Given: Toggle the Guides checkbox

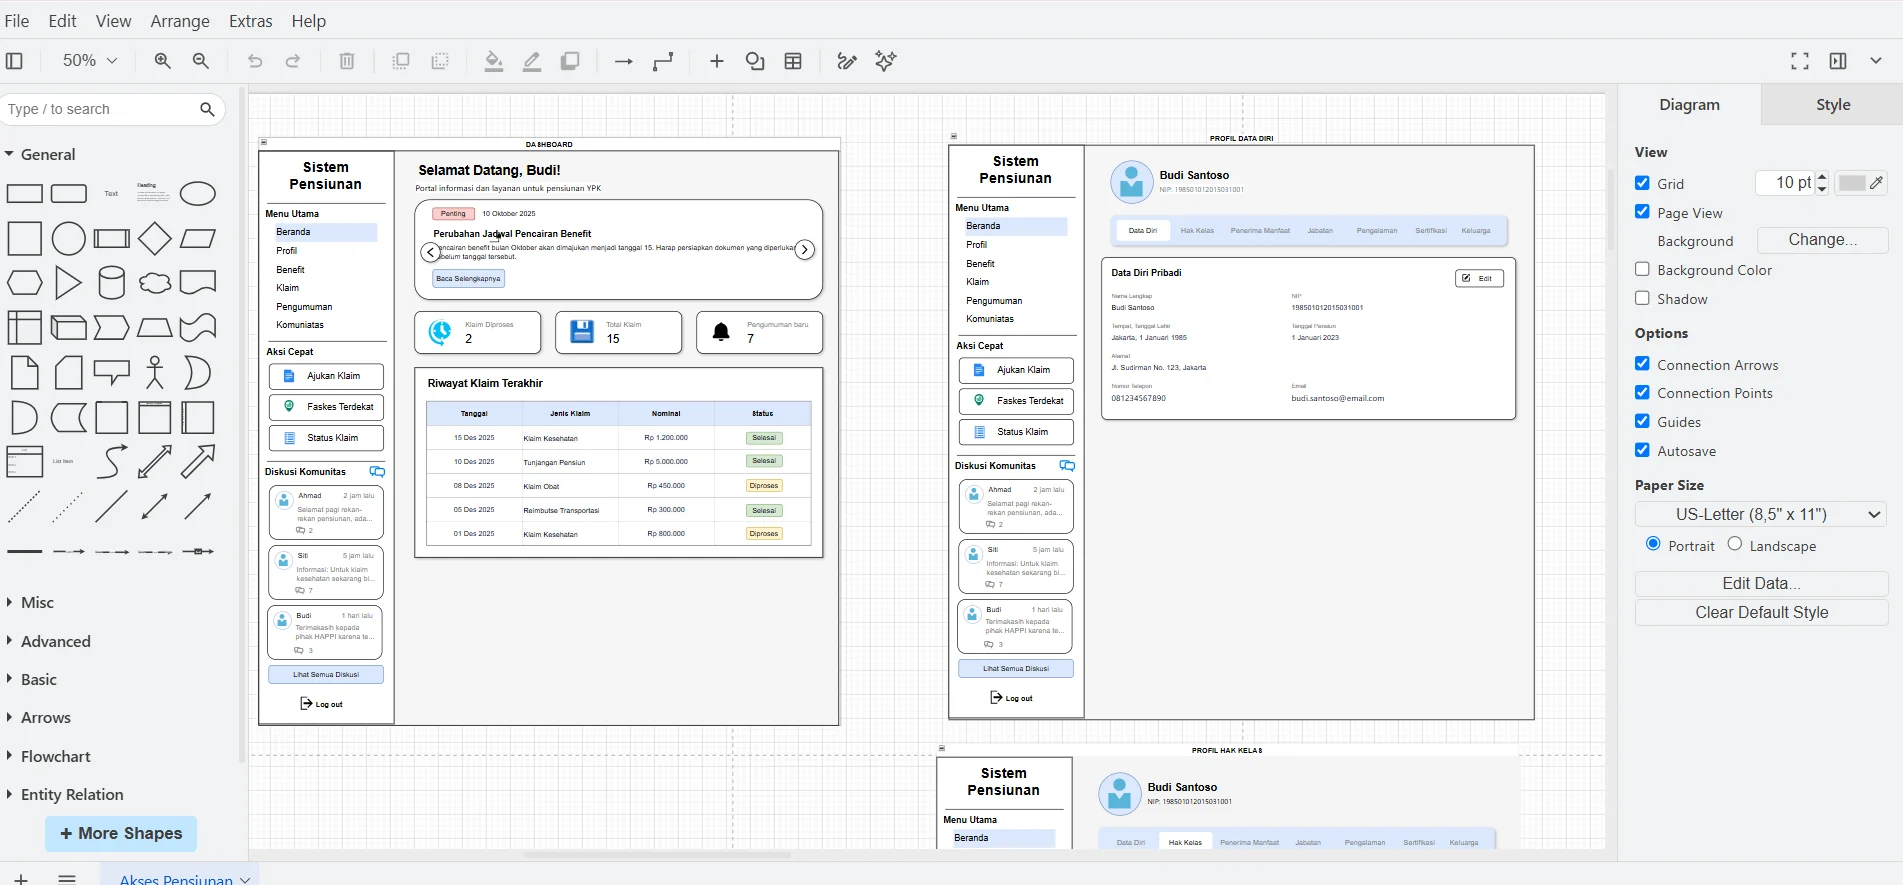Looking at the screenshot, I should pos(1642,421).
